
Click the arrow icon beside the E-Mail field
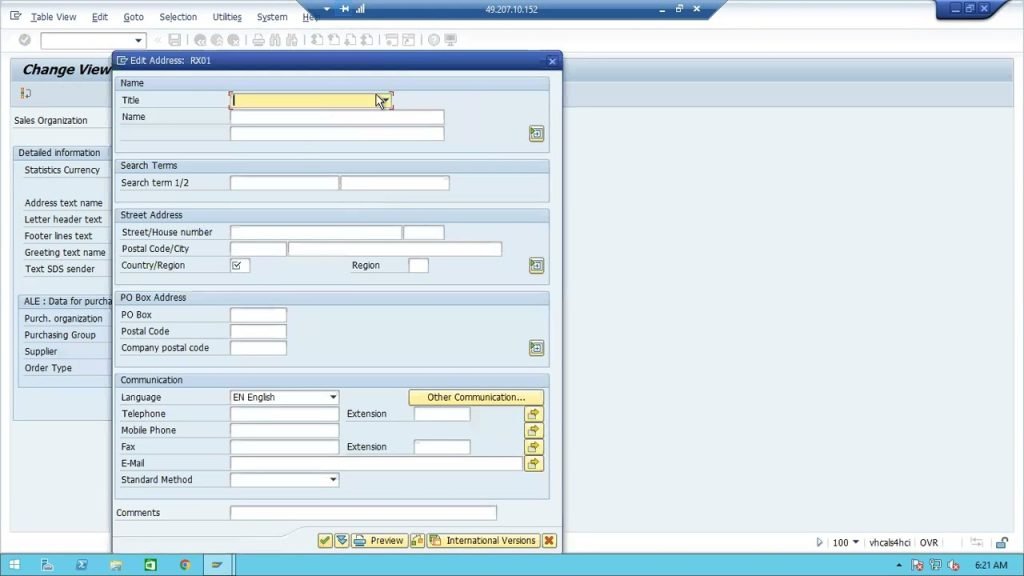(534, 464)
